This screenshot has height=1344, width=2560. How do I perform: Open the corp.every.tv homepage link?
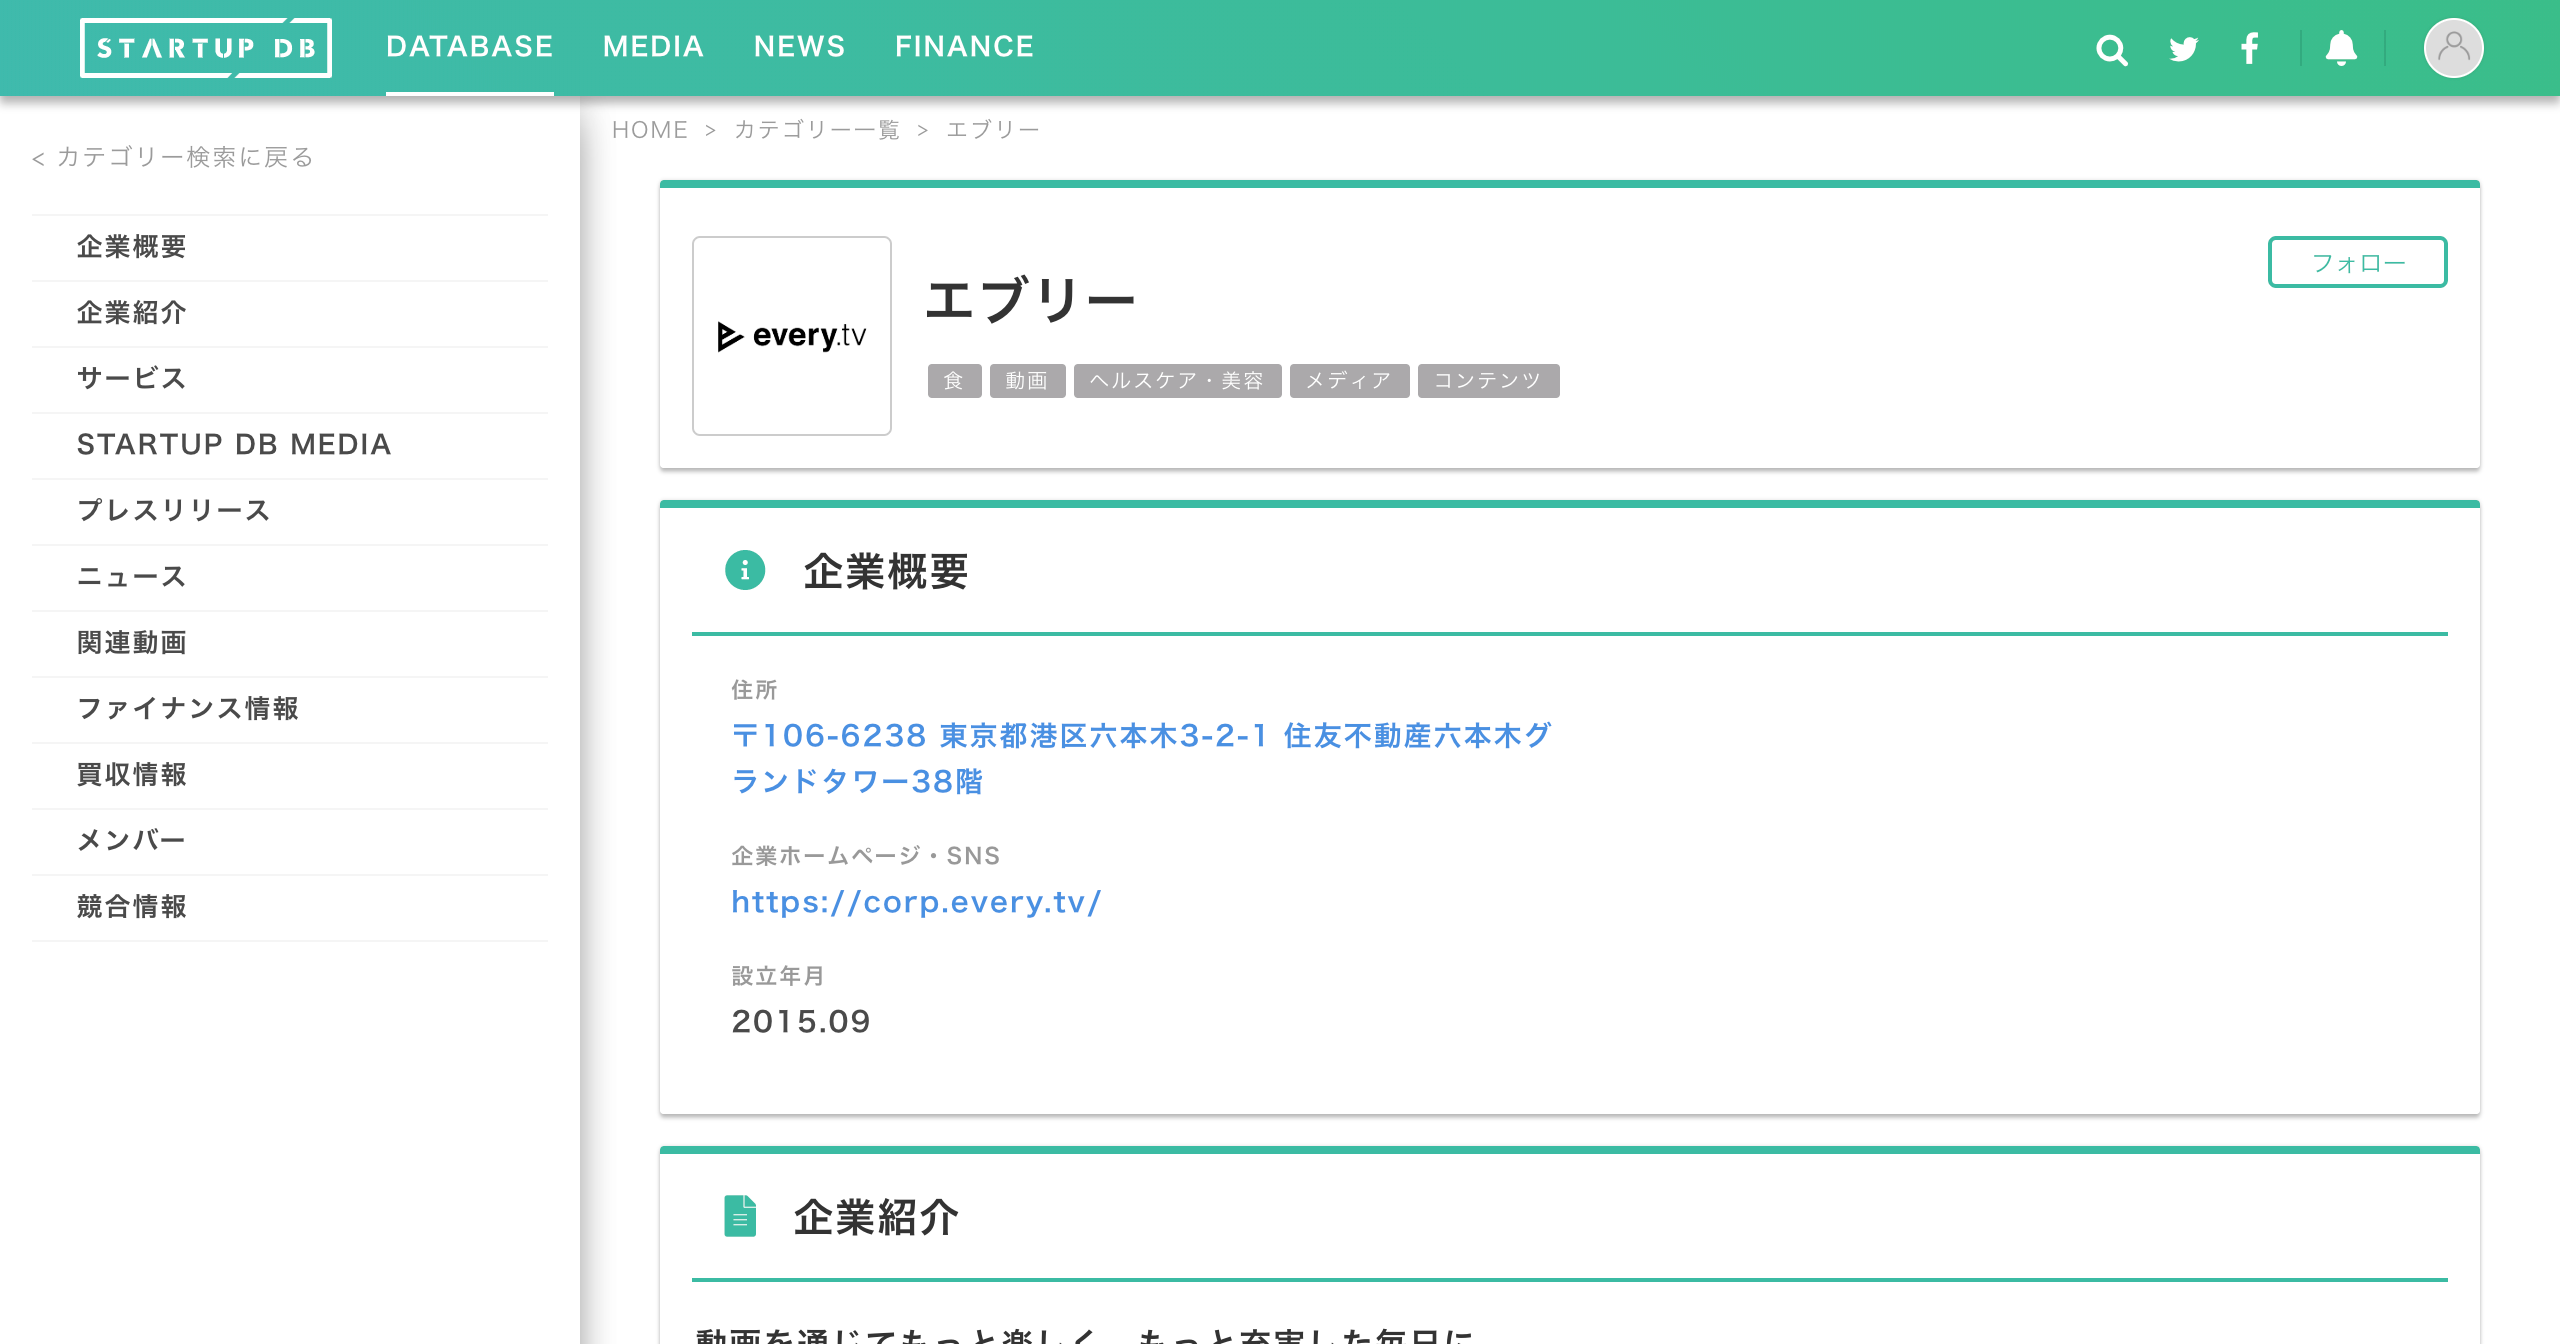[x=916, y=902]
